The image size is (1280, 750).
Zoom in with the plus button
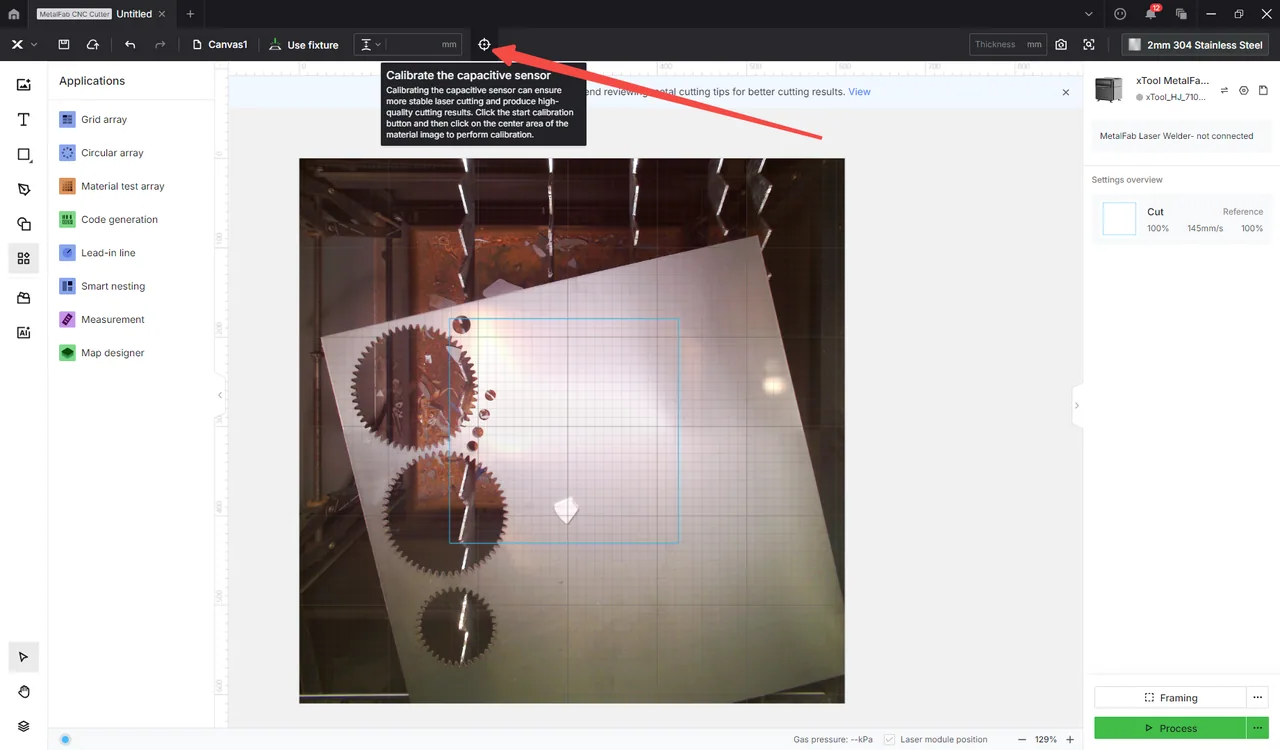(x=1070, y=740)
